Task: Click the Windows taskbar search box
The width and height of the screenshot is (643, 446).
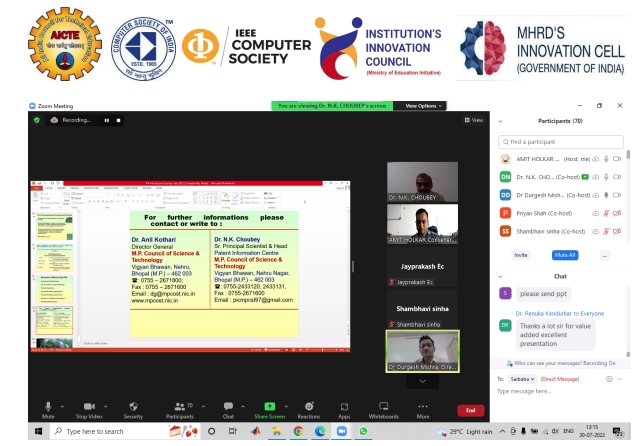Action: [125, 431]
